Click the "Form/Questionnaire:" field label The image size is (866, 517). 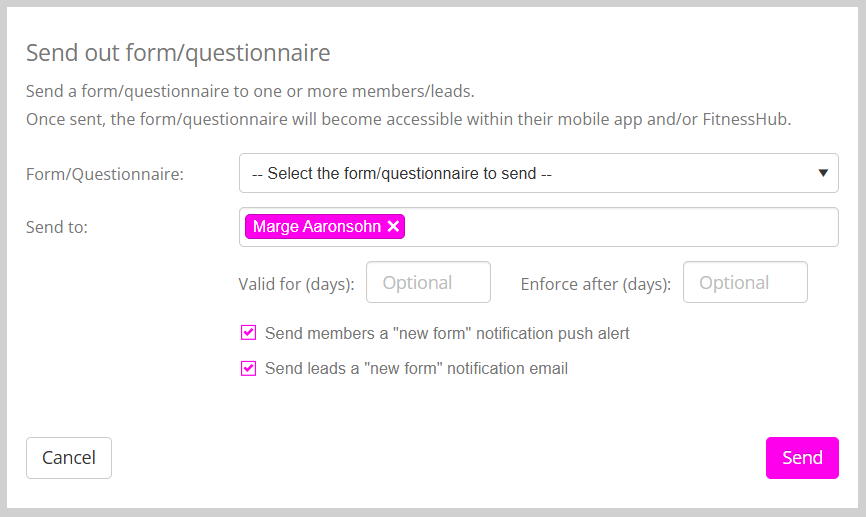(x=105, y=174)
